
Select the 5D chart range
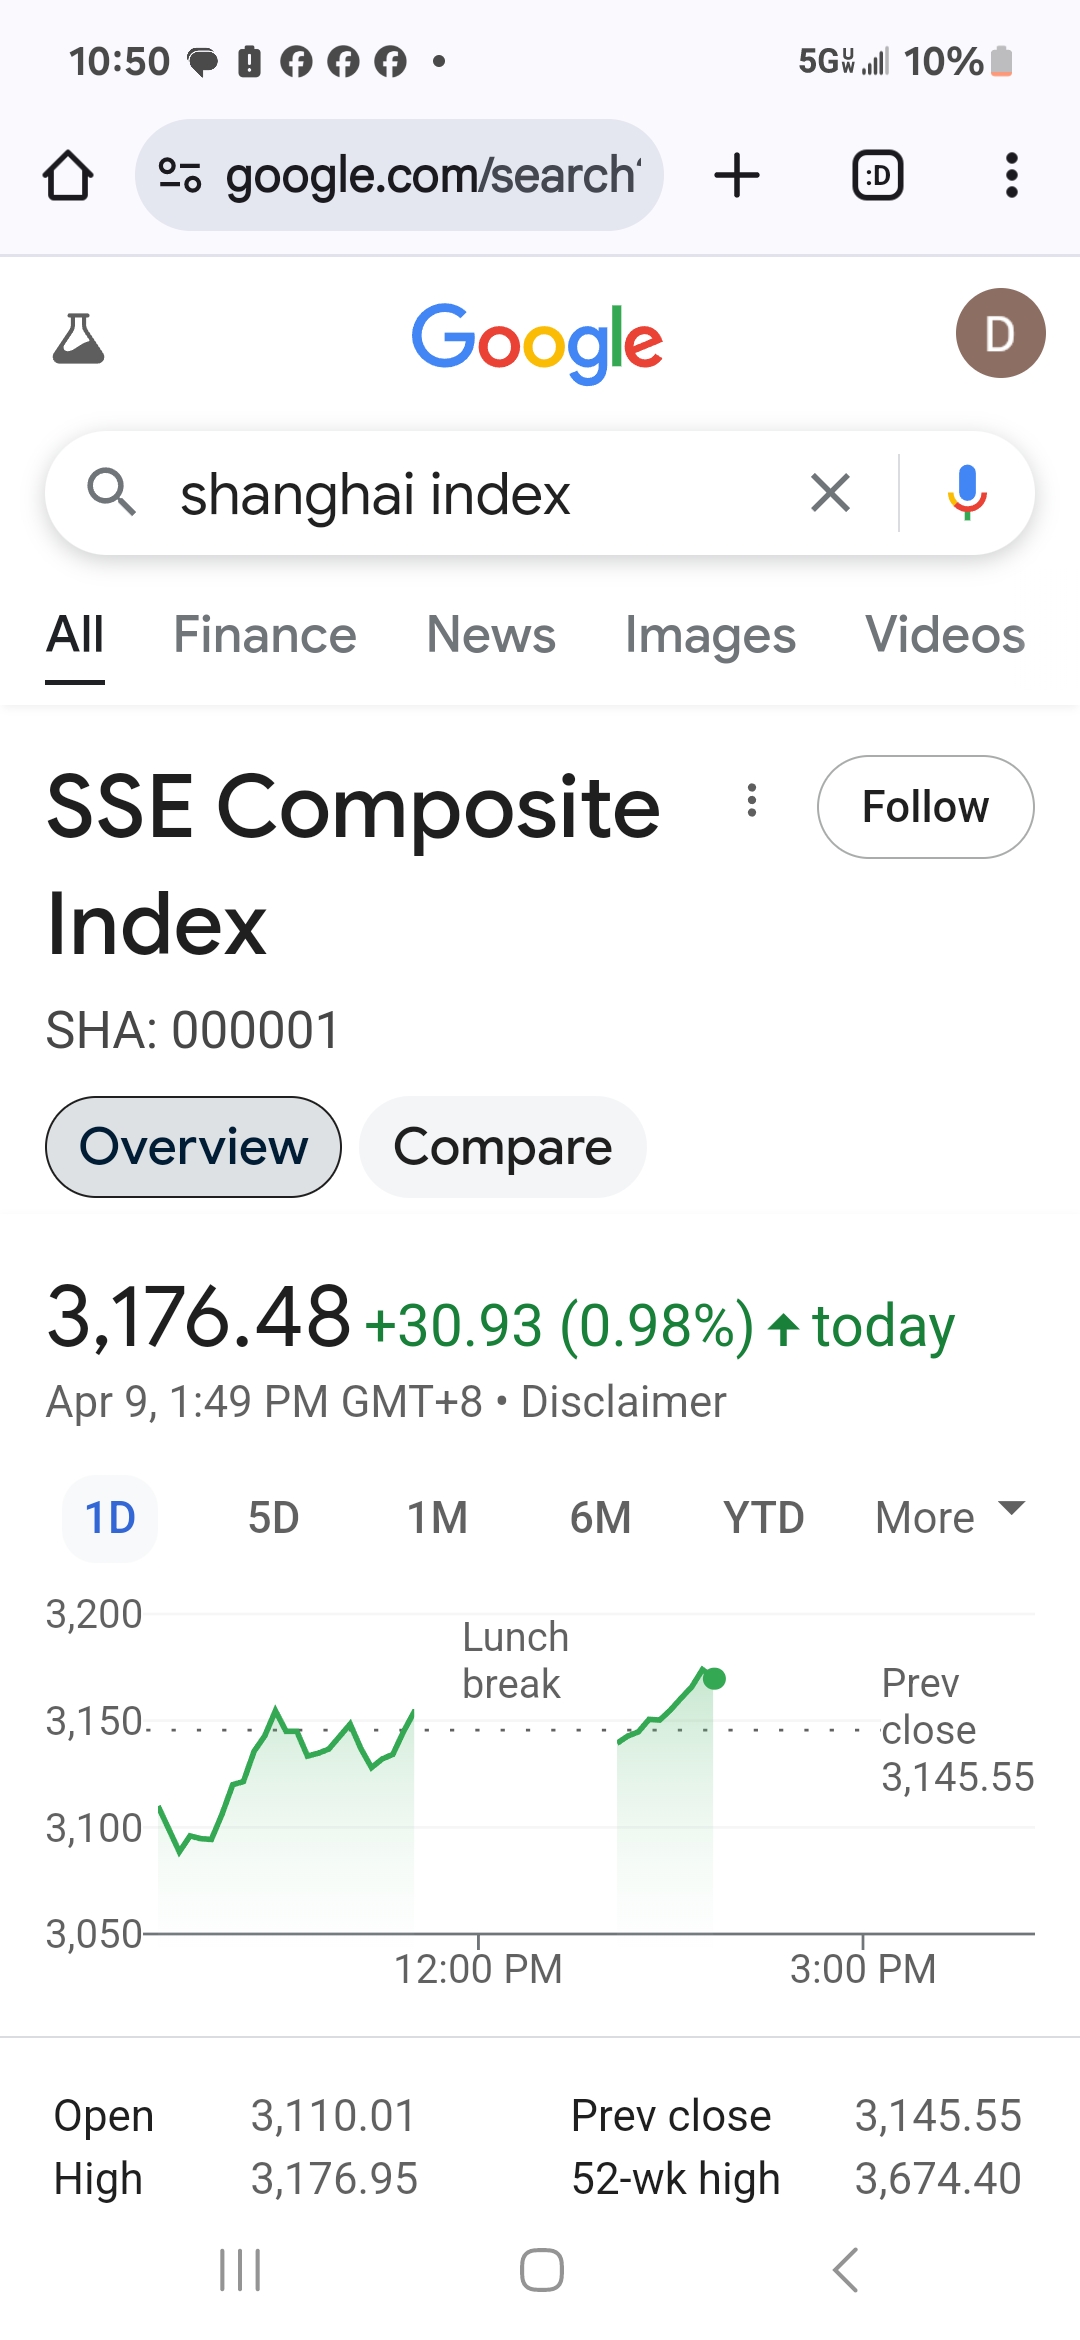point(273,1518)
